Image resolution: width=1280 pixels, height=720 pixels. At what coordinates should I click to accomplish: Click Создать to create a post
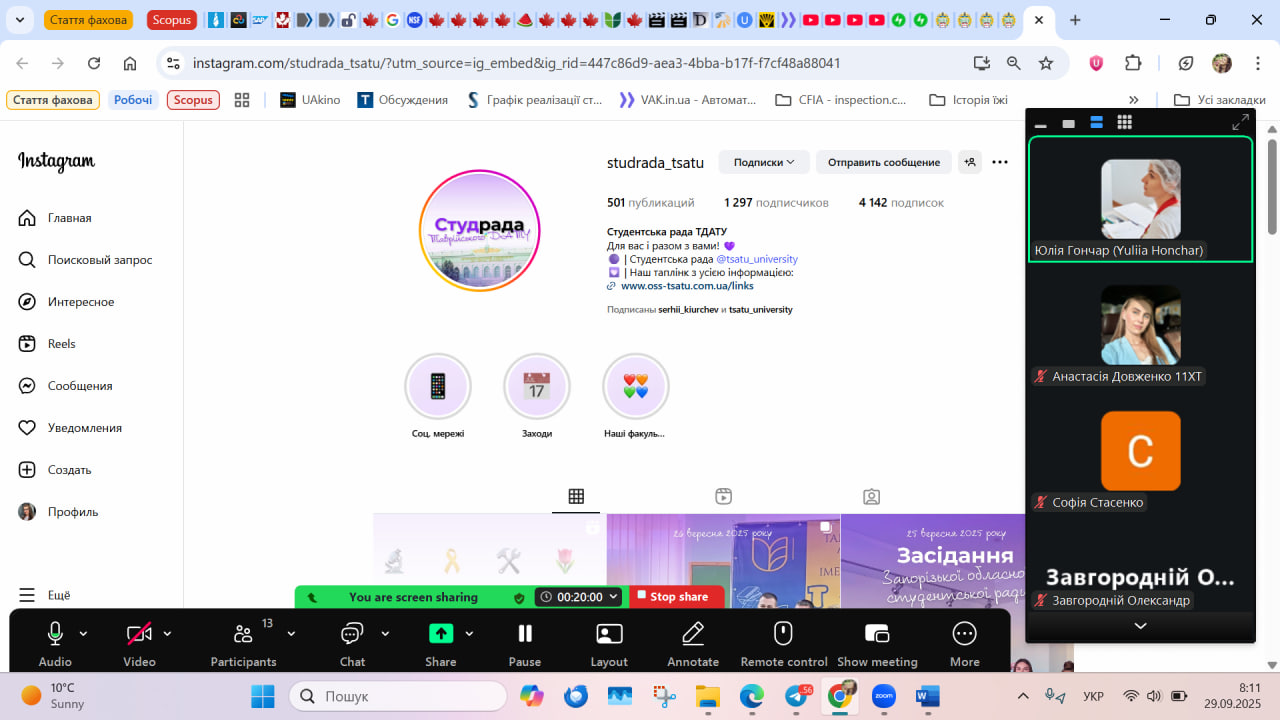(x=55, y=470)
